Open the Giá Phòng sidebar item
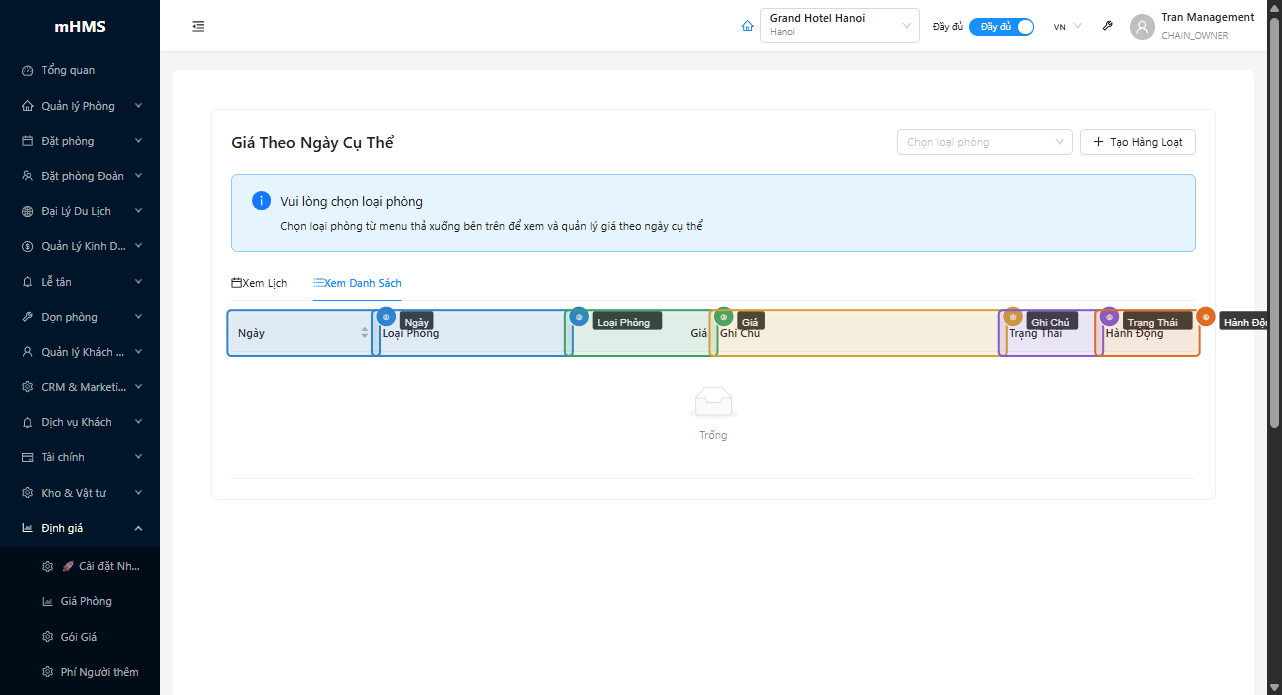Image resolution: width=1282 pixels, height=695 pixels. coord(86,601)
